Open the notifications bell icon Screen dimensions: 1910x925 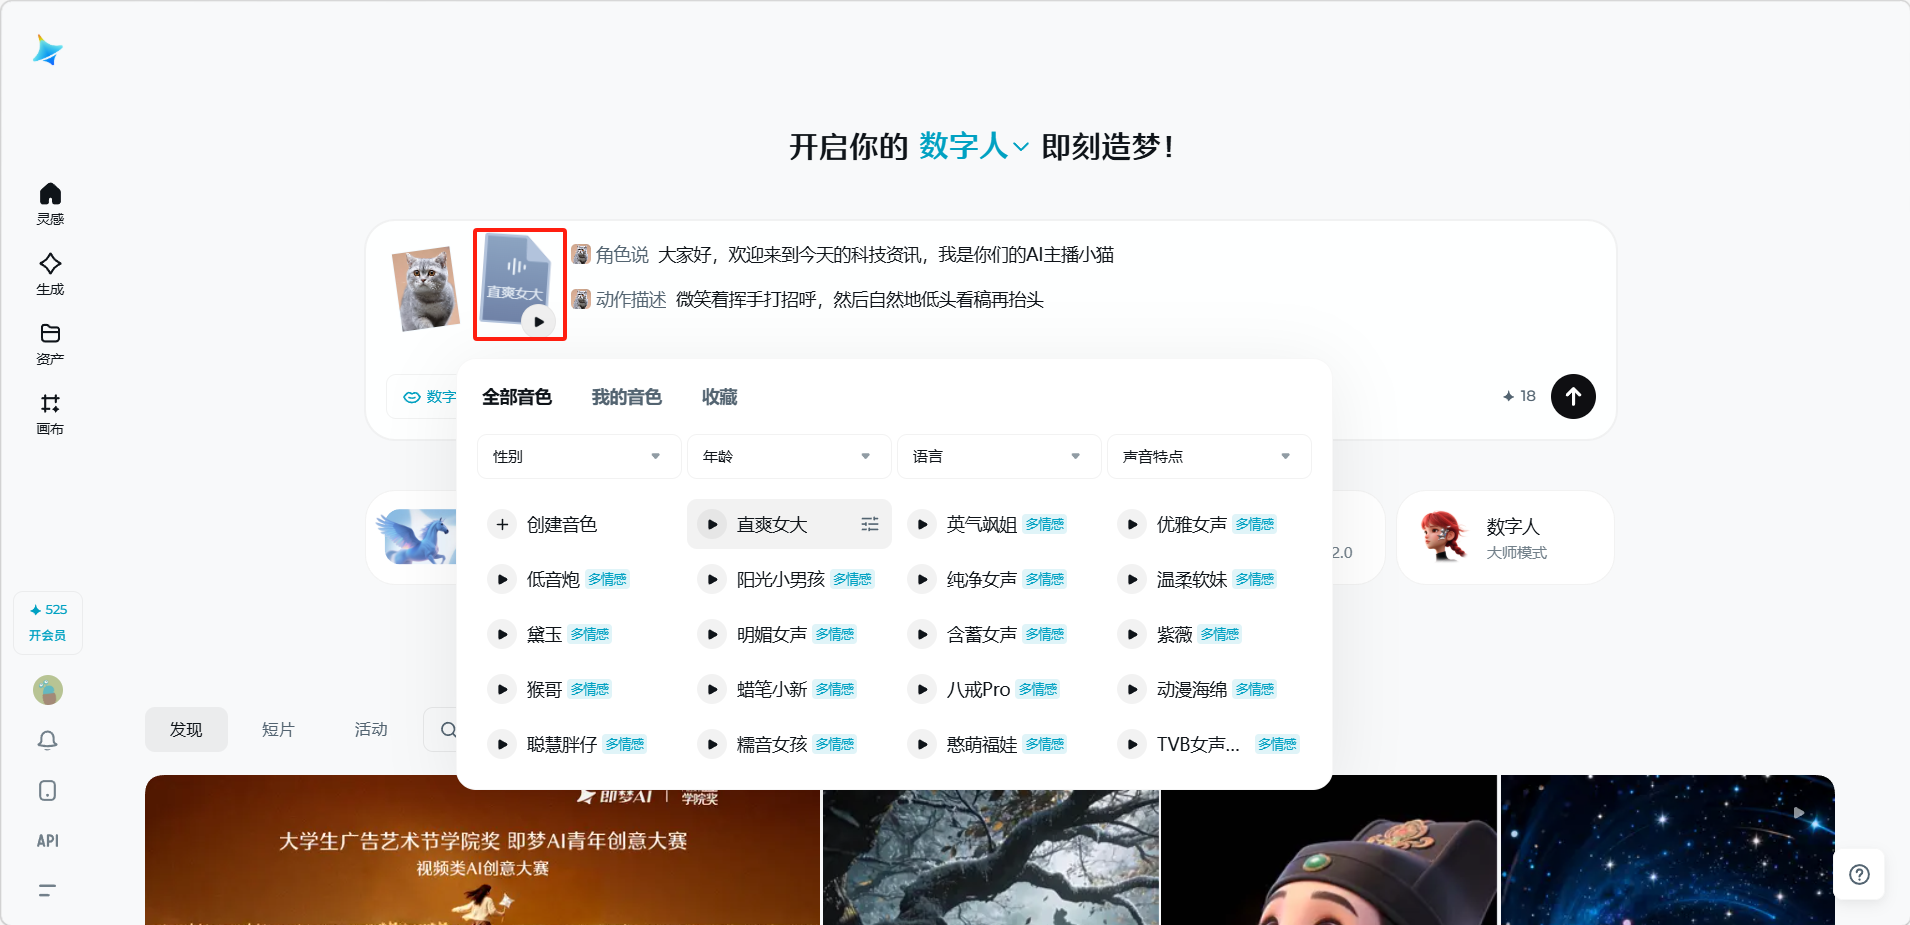[x=48, y=740]
